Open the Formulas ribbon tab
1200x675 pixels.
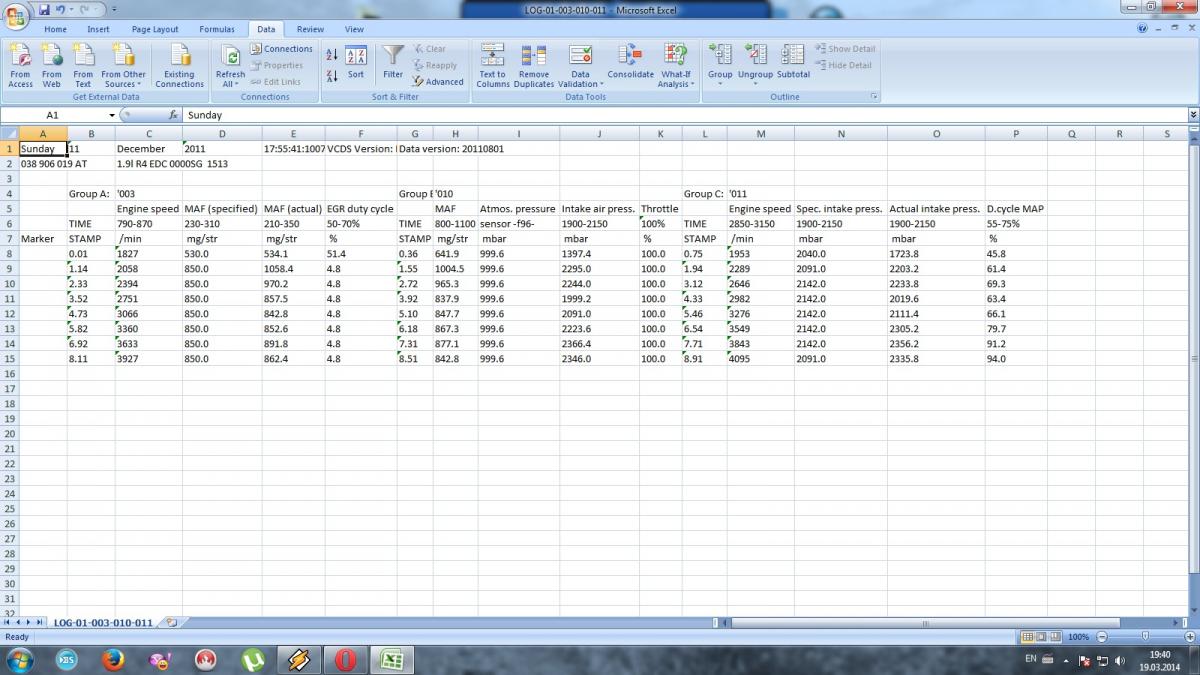[x=216, y=29]
